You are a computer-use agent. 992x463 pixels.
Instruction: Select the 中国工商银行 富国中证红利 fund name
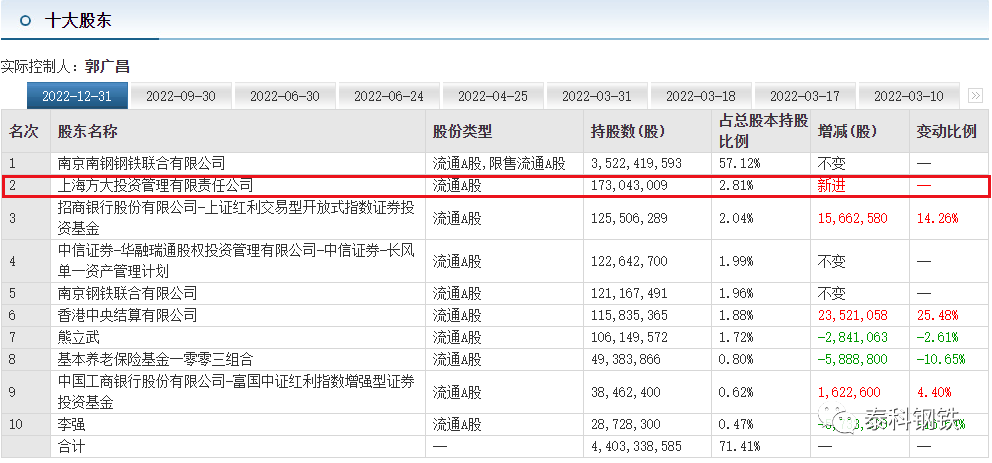237,392
